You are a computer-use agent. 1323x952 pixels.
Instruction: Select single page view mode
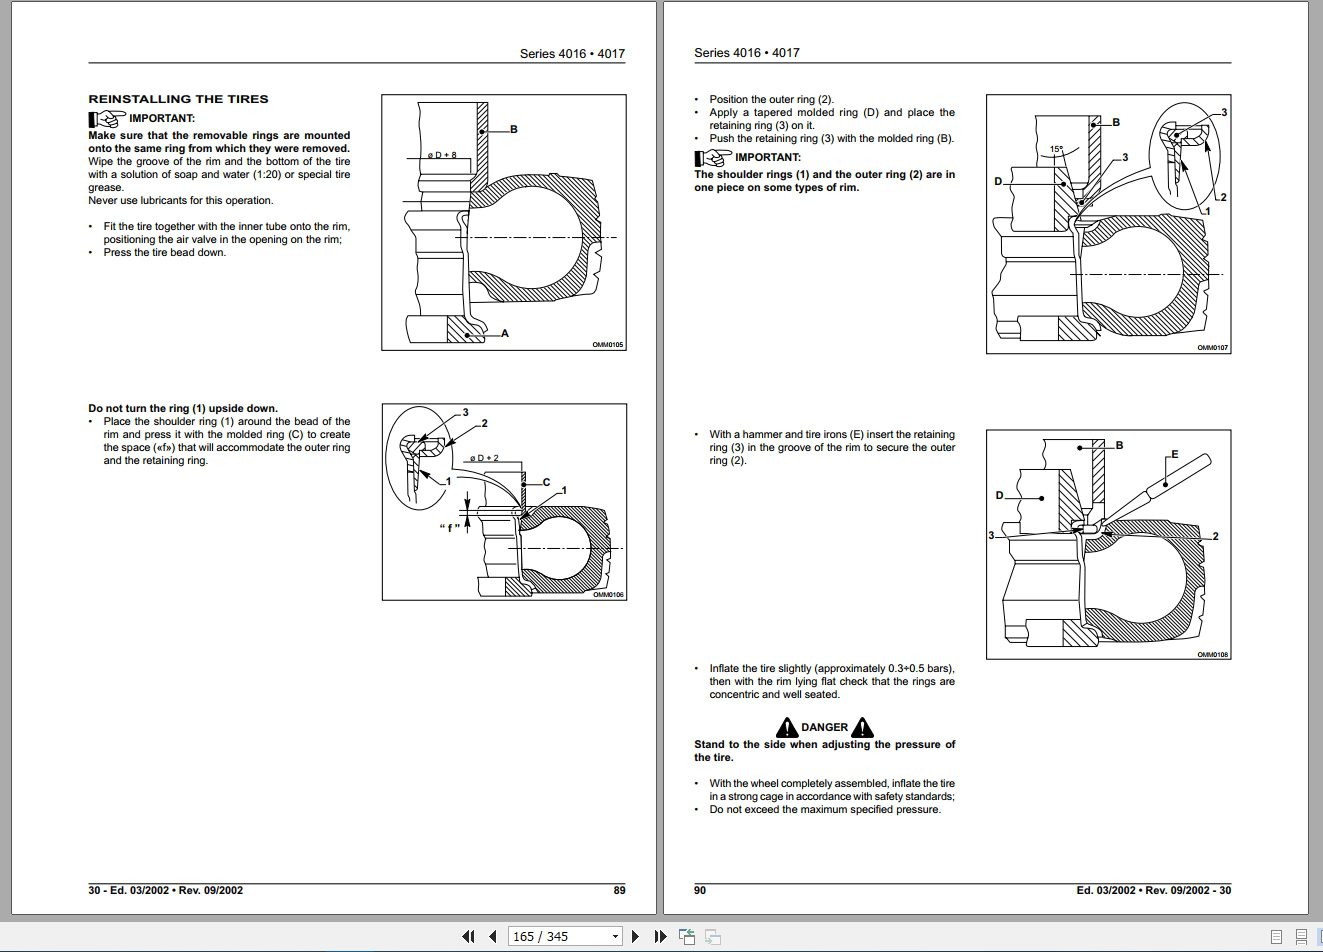pyautogui.click(x=1276, y=936)
